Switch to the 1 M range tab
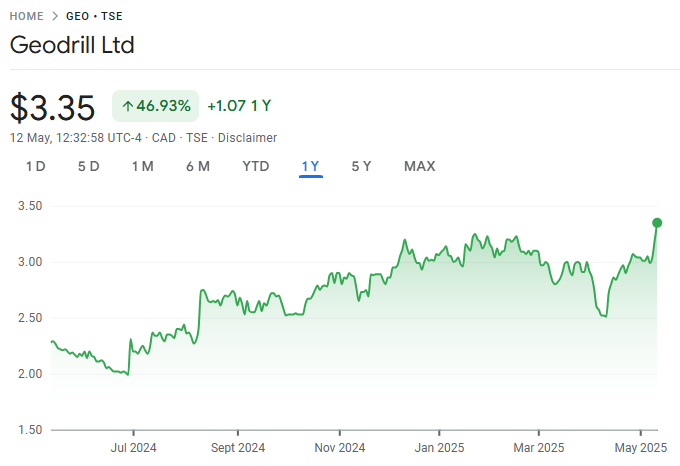The image size is (680, 466). [x=143, y=166]
